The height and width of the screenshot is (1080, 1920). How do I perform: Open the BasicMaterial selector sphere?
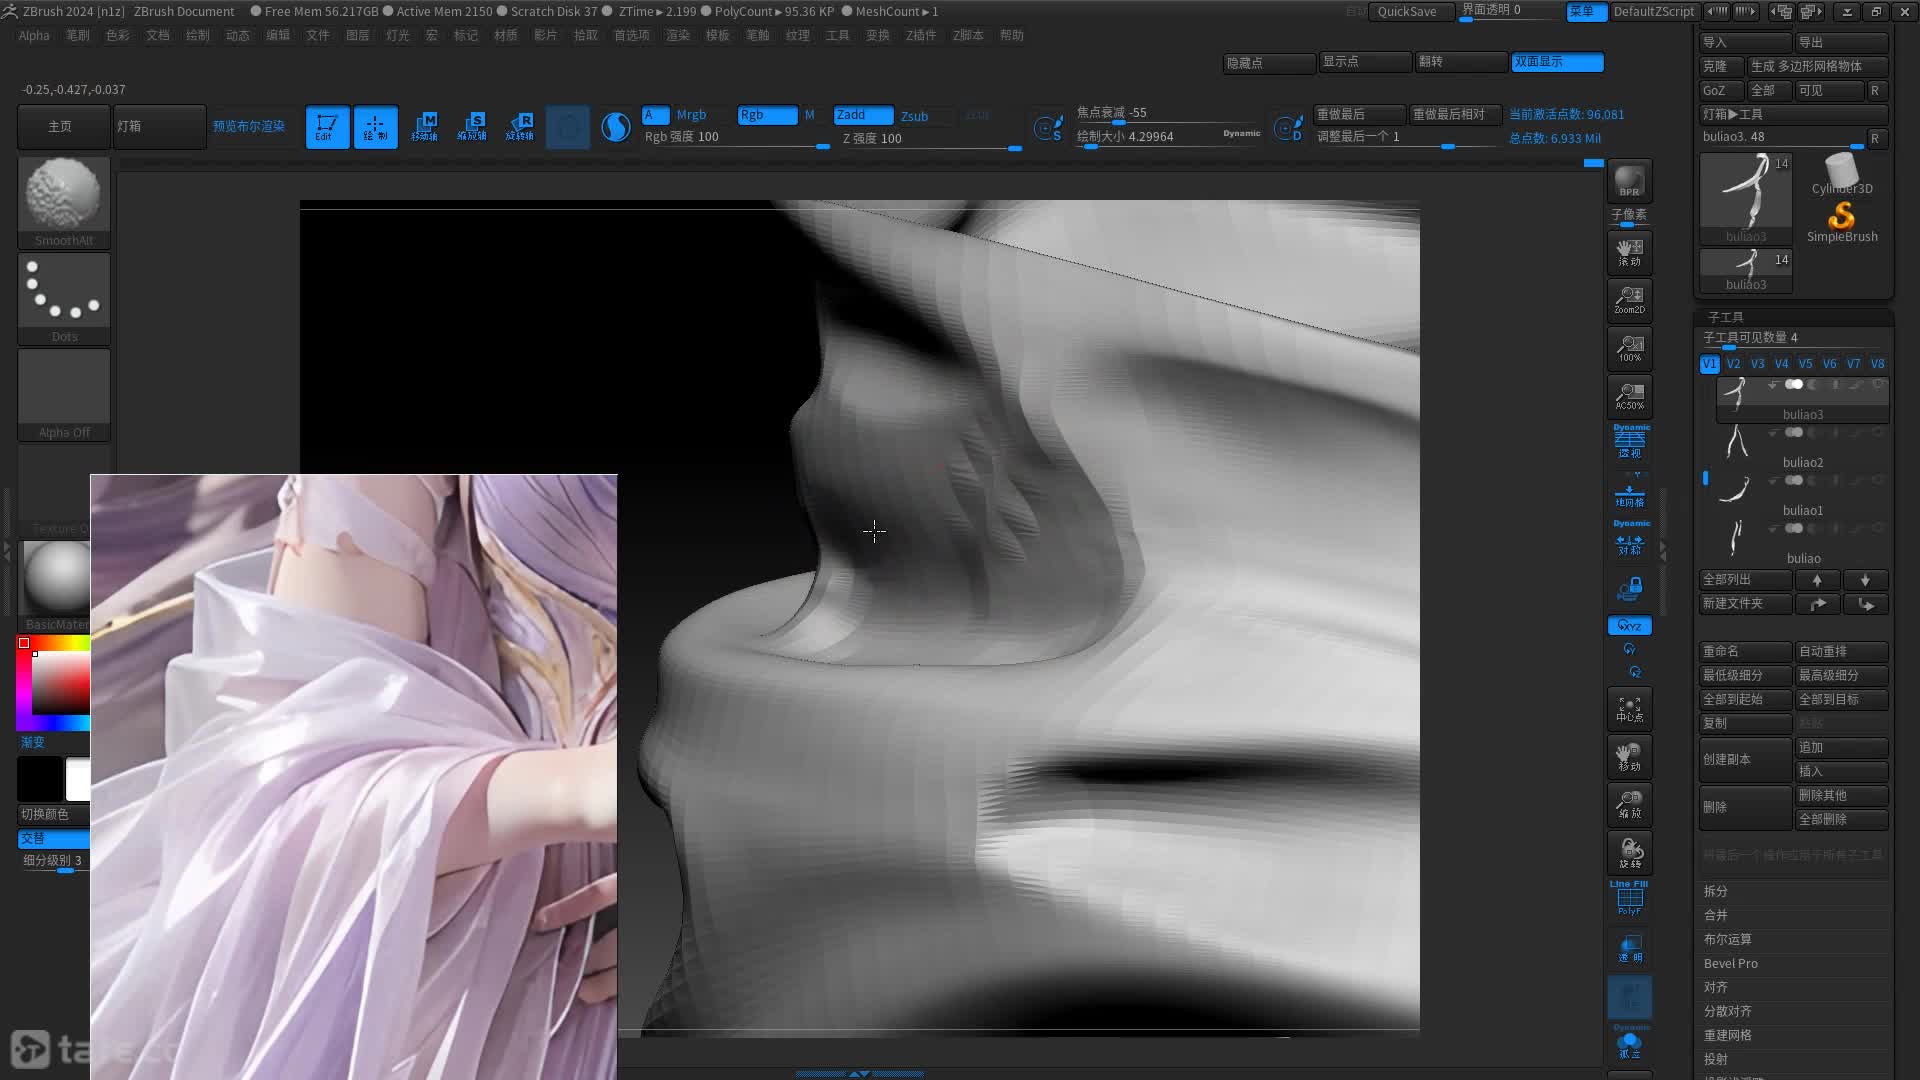tap(55, 577)
